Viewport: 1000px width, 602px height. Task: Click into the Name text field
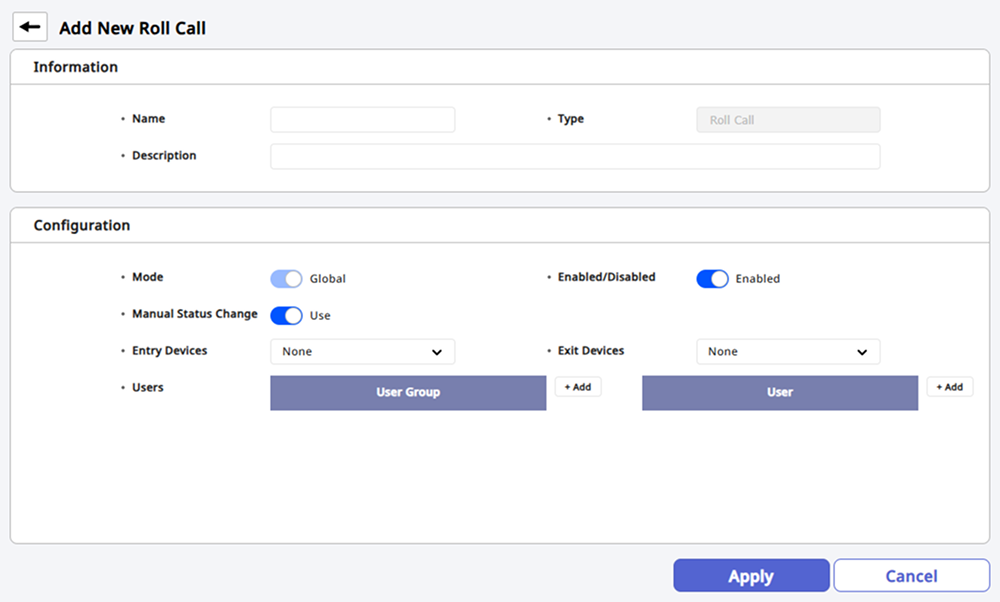point(362,120)
